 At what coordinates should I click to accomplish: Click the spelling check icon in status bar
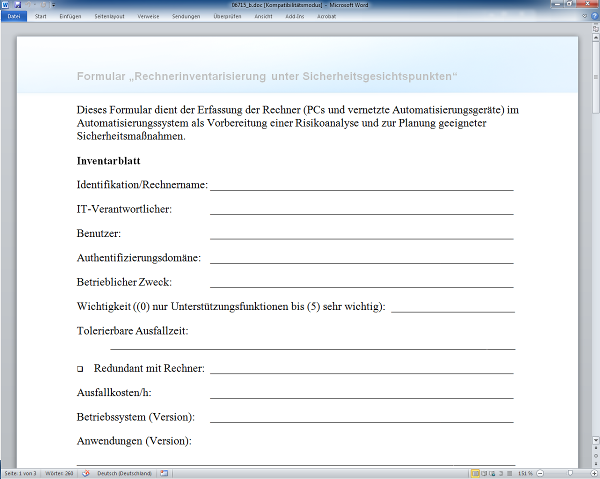click(85, 473)
